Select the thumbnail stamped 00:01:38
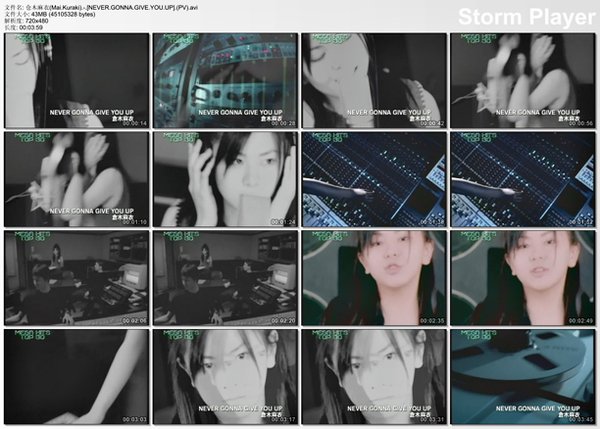Viewport: 600px width, 429px height. click(x=374, y=179)
